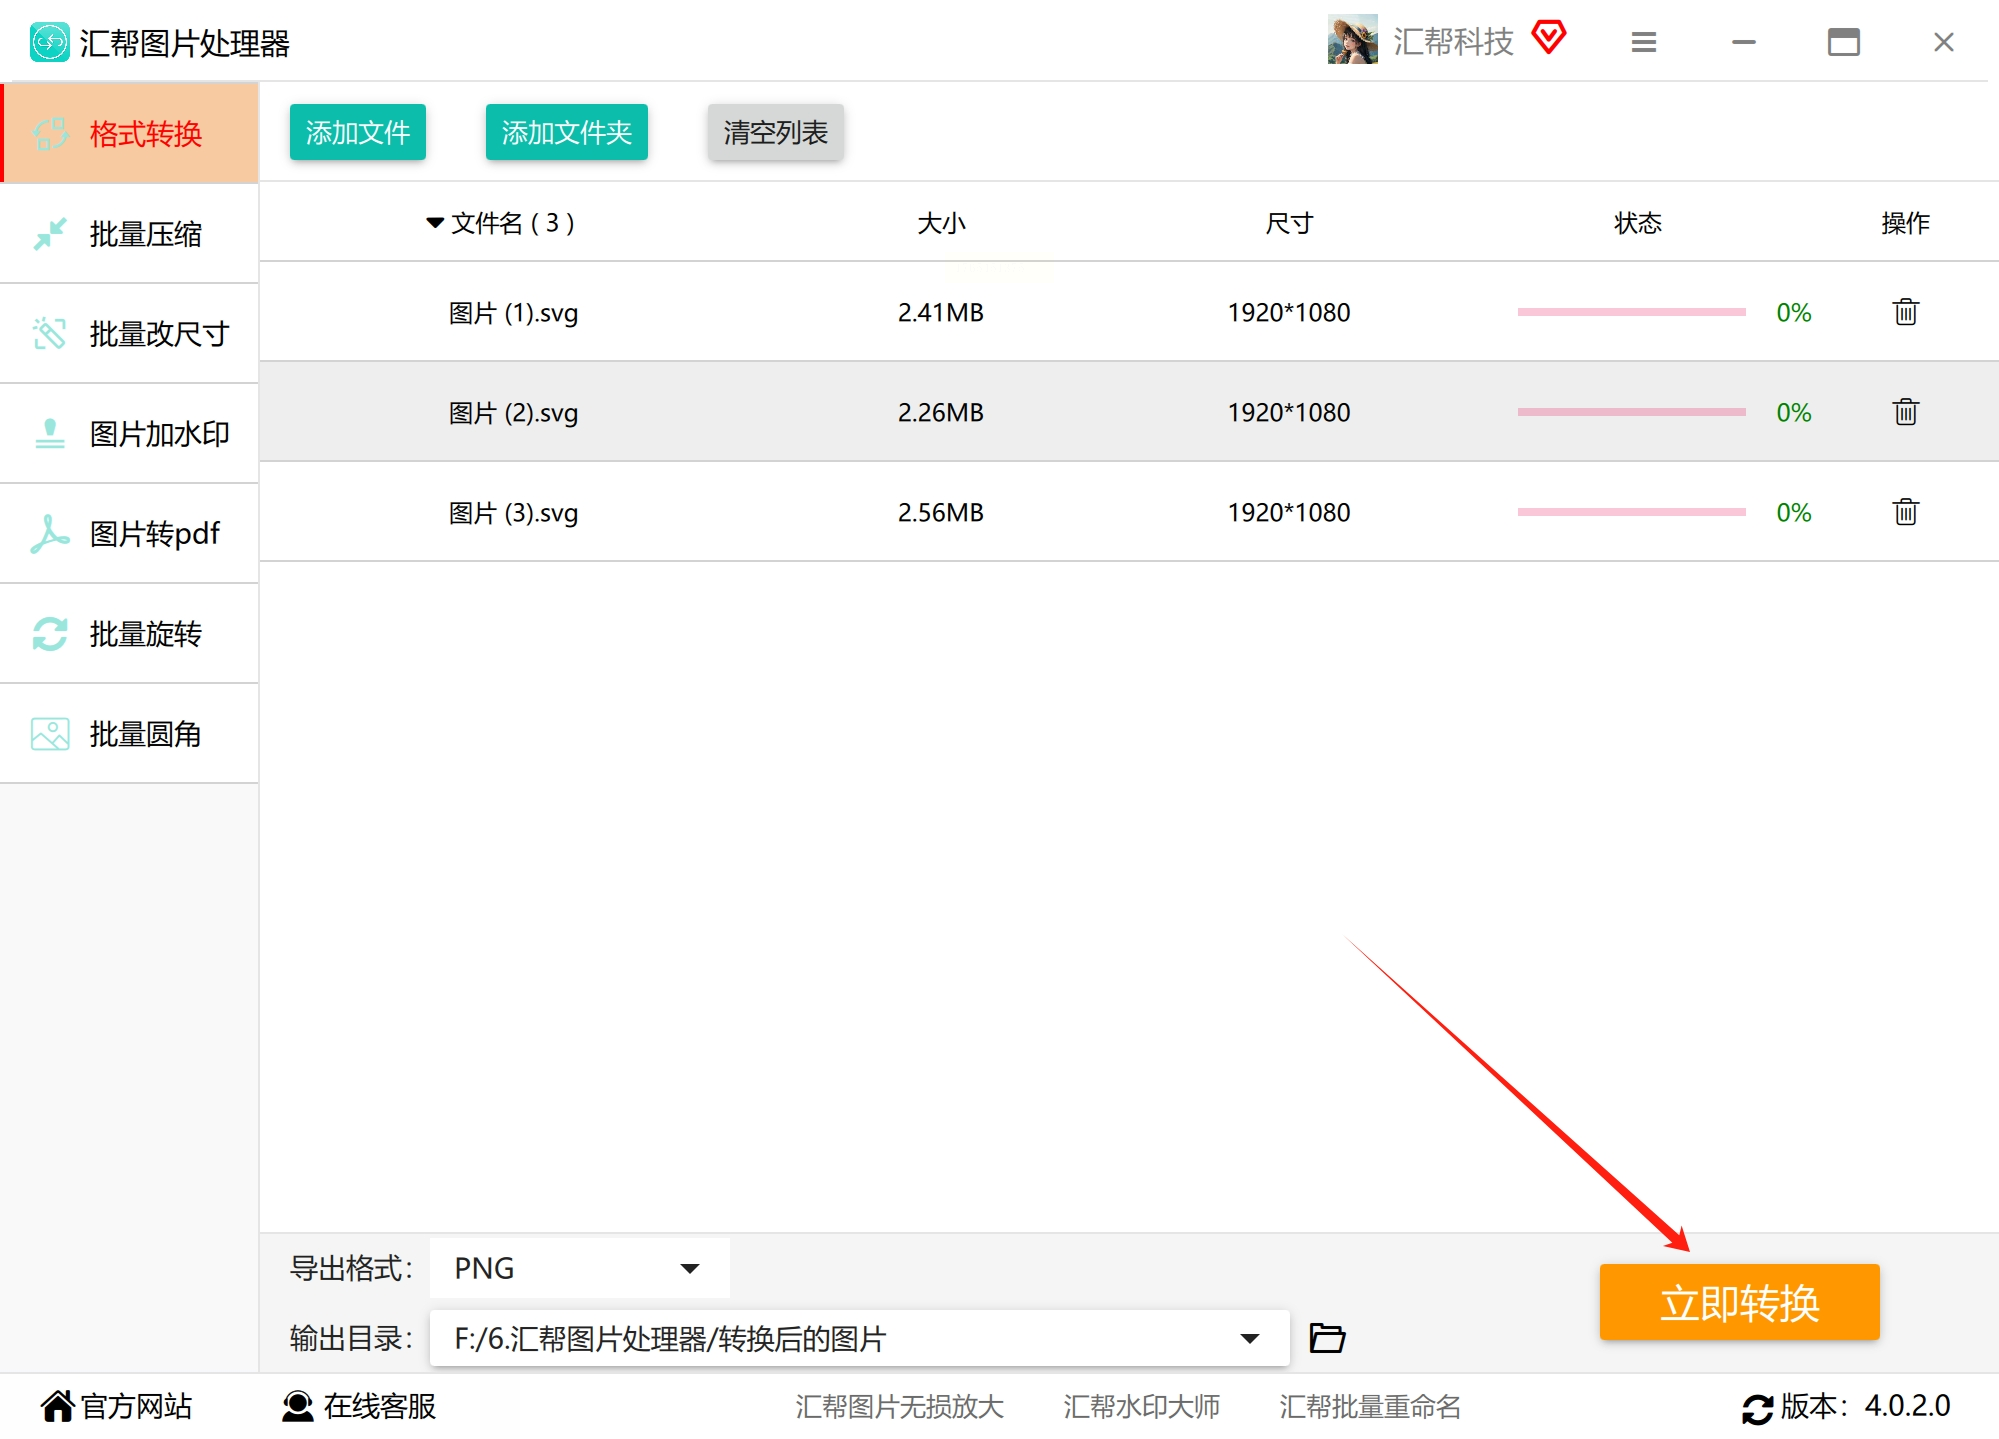The image size is (1999, 1439).
Task: Click the 汇帮科技 user avatar
Action: (x=1352, y=40)
